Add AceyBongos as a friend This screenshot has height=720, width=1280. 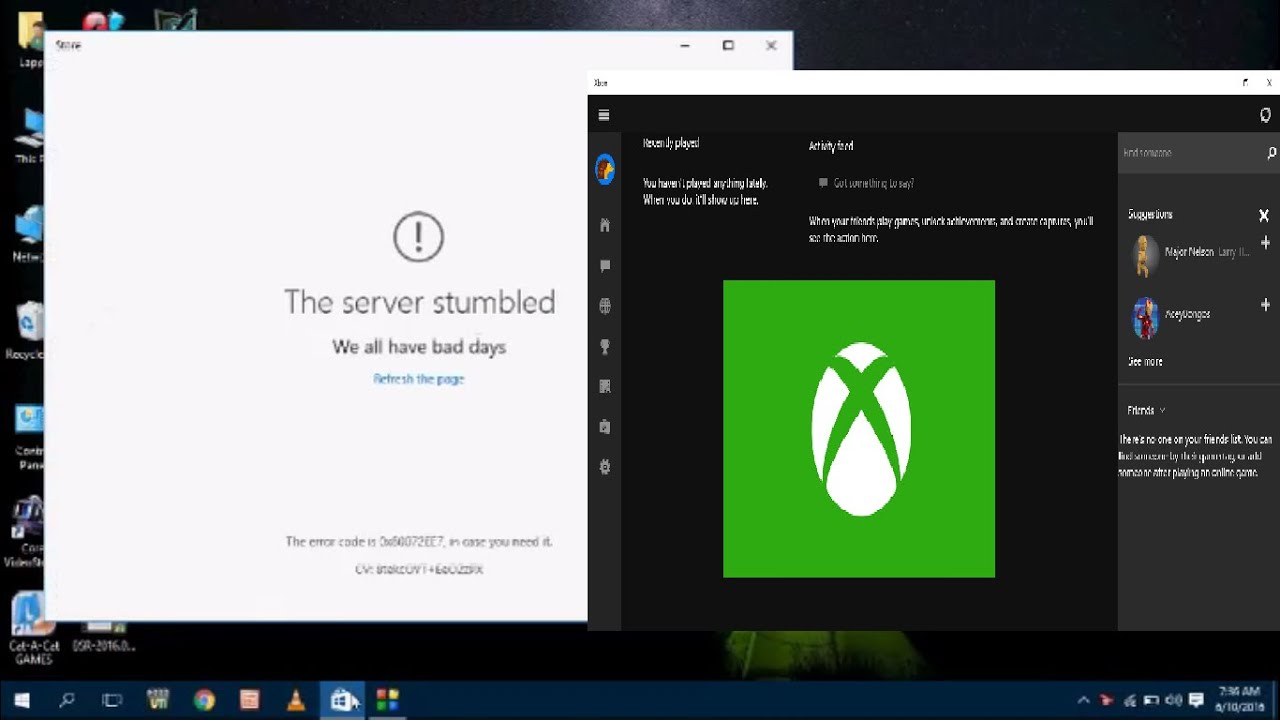point(1265,304)
